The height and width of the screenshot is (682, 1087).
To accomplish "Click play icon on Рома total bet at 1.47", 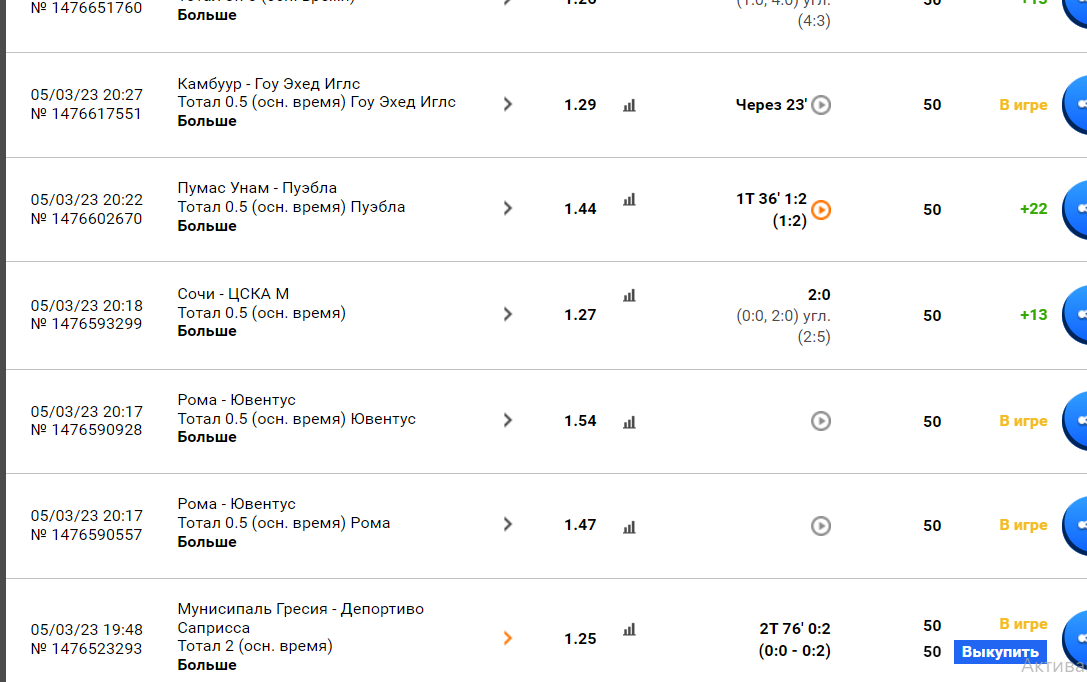I will (x=821, y=525).
